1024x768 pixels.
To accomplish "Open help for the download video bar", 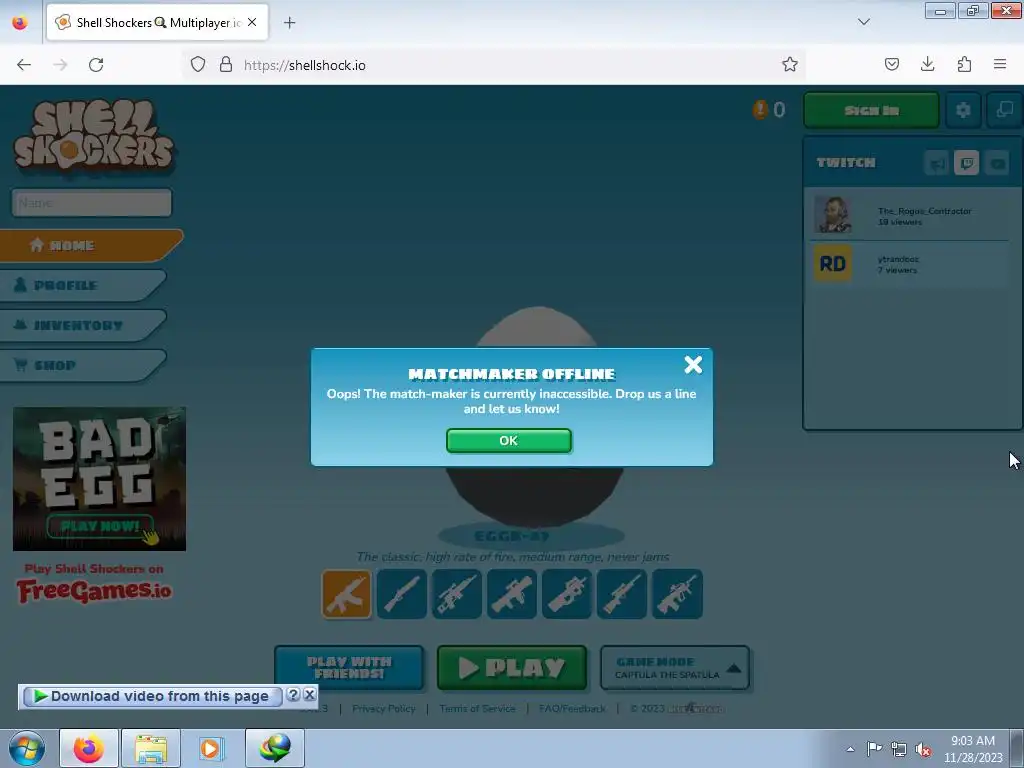I will click(293, 695).
